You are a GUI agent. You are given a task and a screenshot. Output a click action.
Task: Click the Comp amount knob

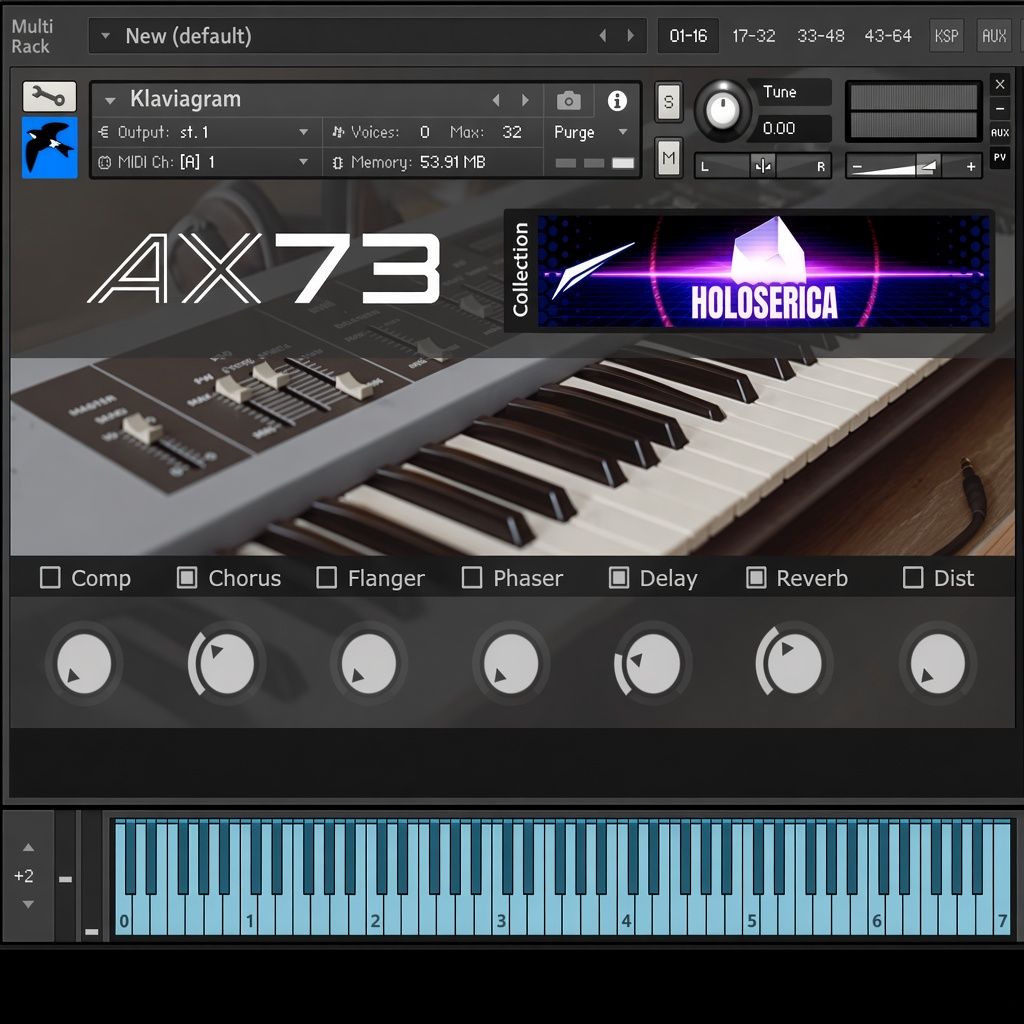click(x=84, y=663)
